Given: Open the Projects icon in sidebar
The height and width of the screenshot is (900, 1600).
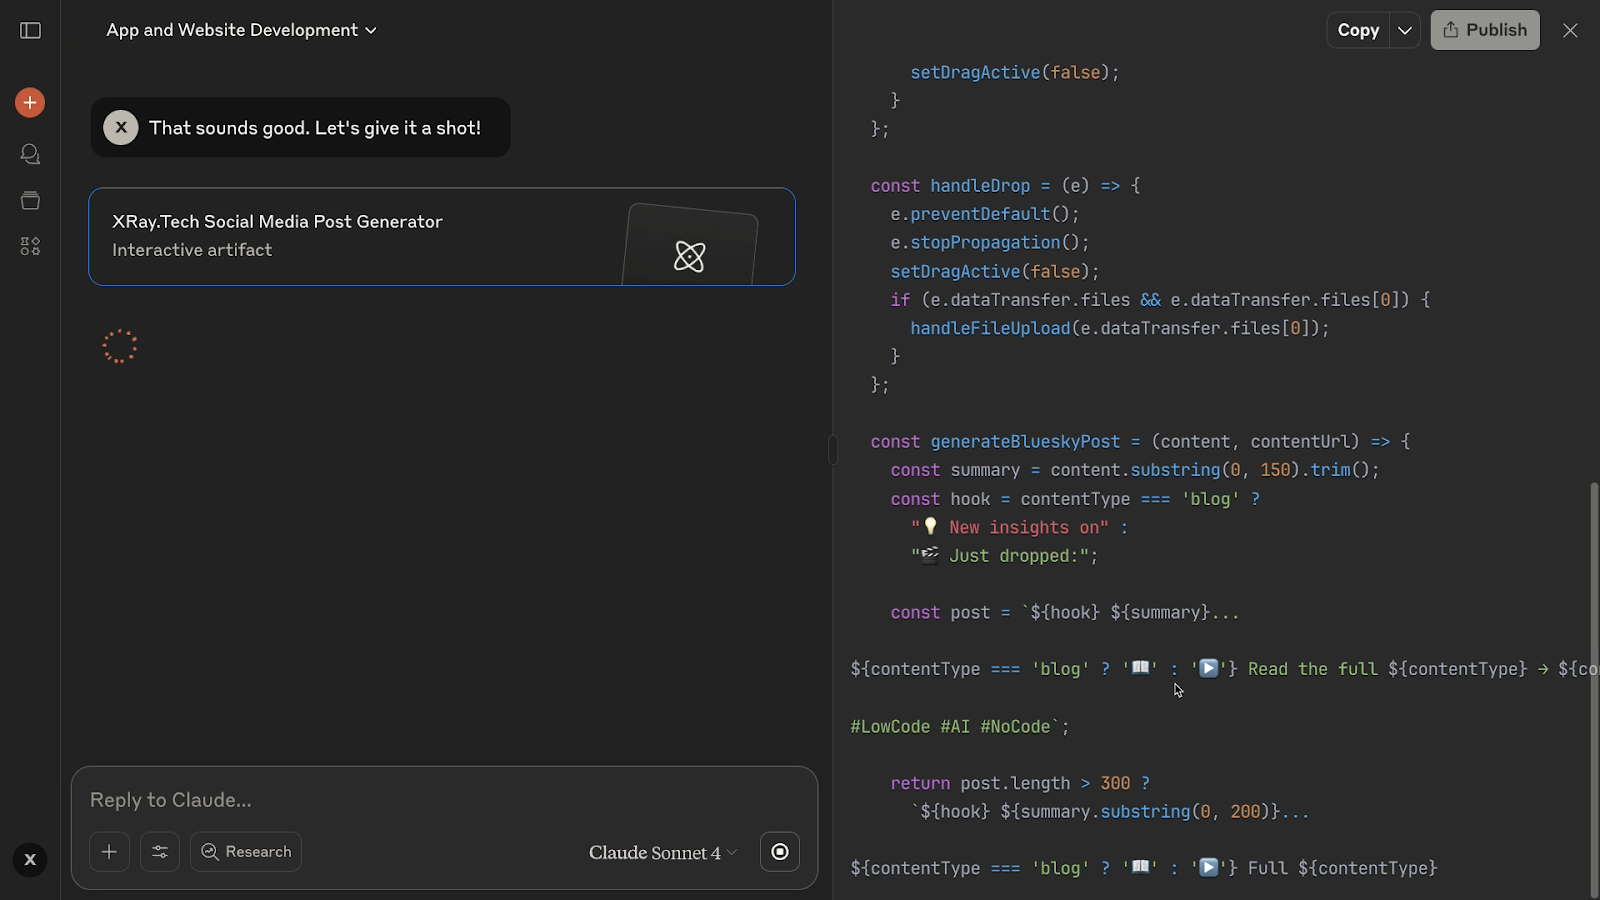Looking at the screenshot, I should (30, 200).
